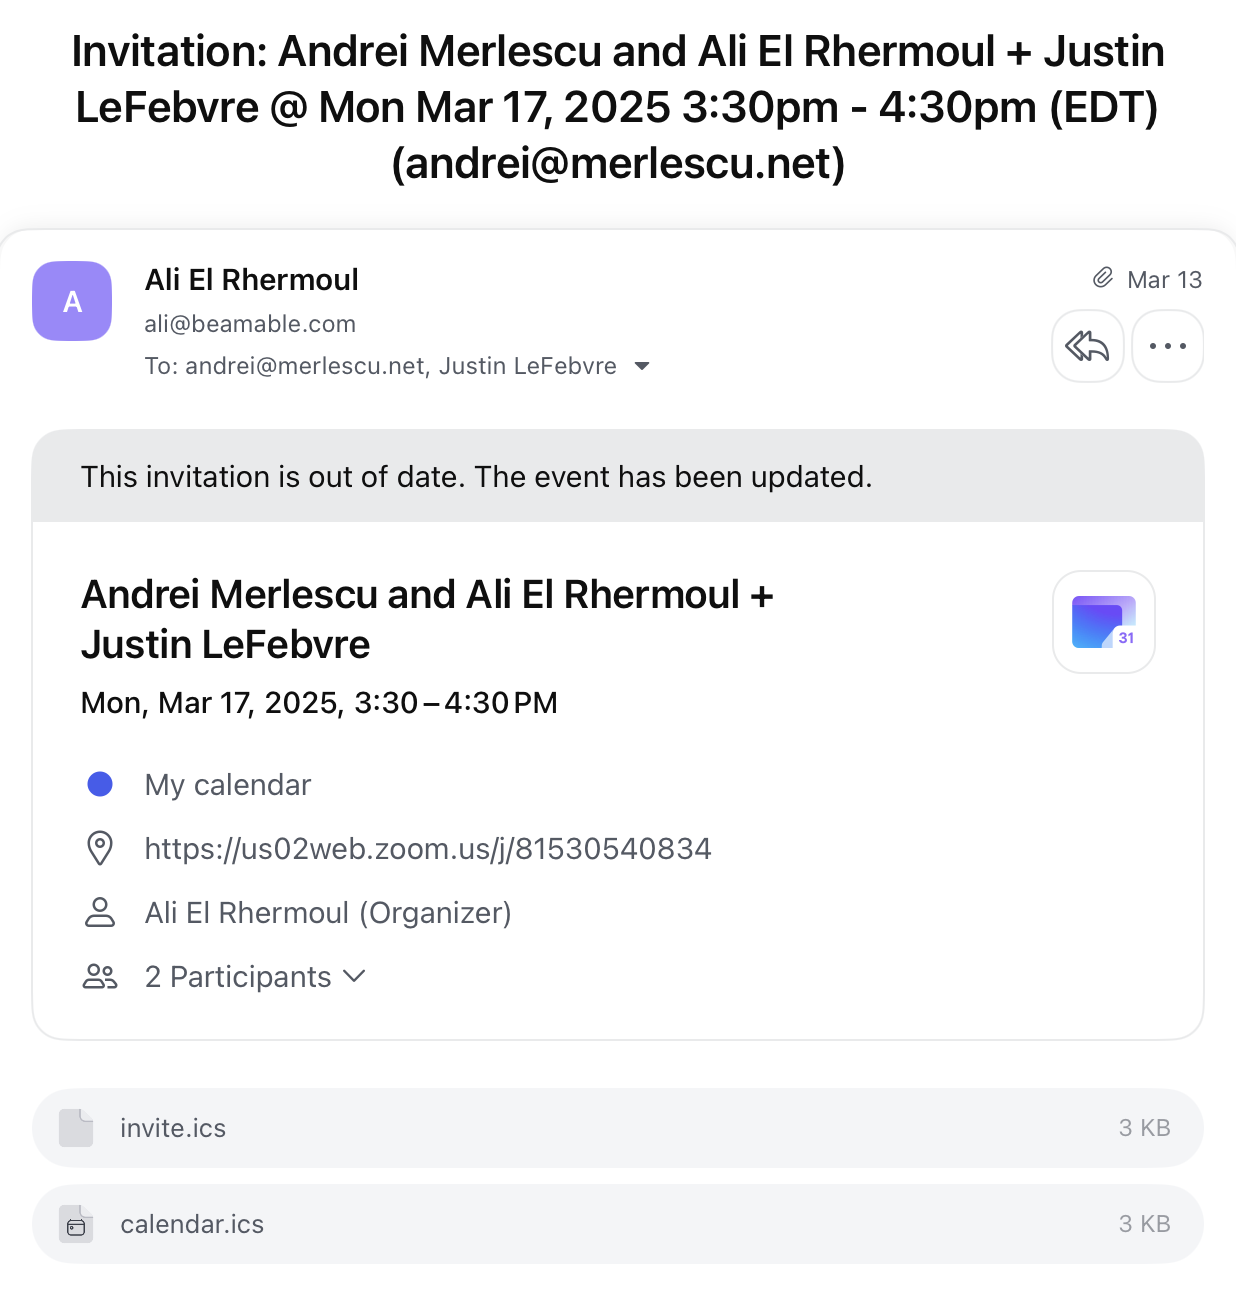Click the participants group icon
The height and width of the screenshot is (1304, 1236).
point(100,976)
